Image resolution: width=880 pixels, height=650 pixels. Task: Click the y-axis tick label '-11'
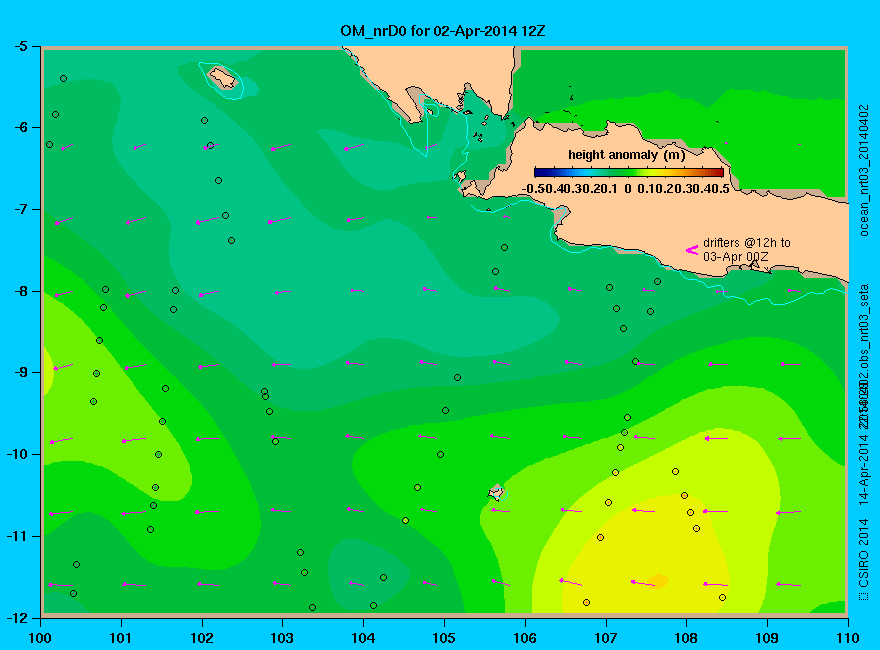[x=18, y=536]
